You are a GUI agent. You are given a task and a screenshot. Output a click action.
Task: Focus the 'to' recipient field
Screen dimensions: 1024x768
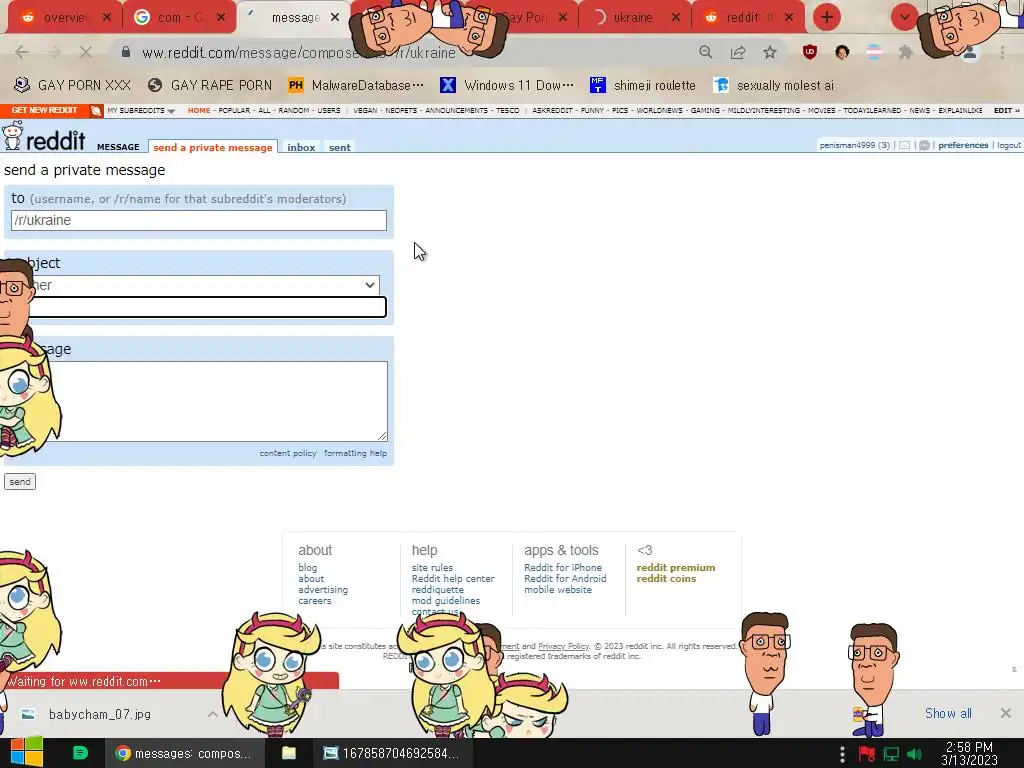[199, 220]
